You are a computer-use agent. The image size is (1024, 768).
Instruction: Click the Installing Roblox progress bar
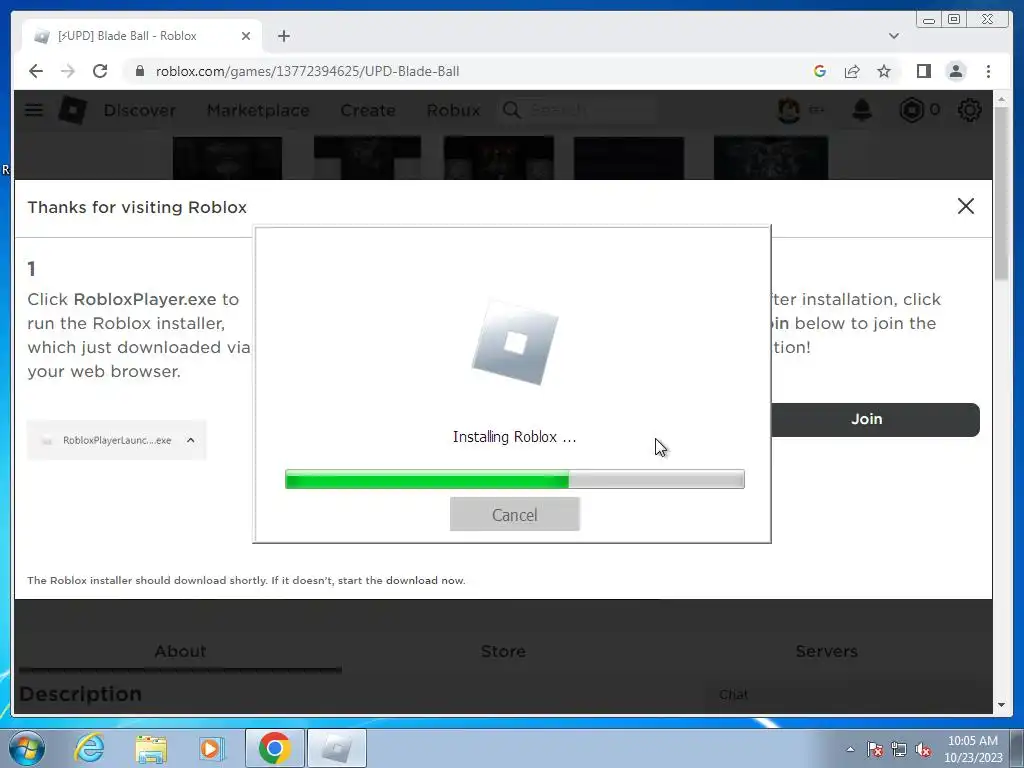click(515, 479)
